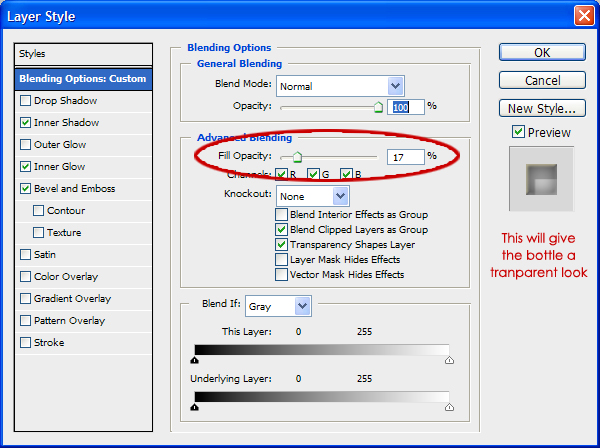Enable the Stroke checkbox
The width and height of the screenshot is (600, 448).
pyautogui.click(x=25, y=343)
